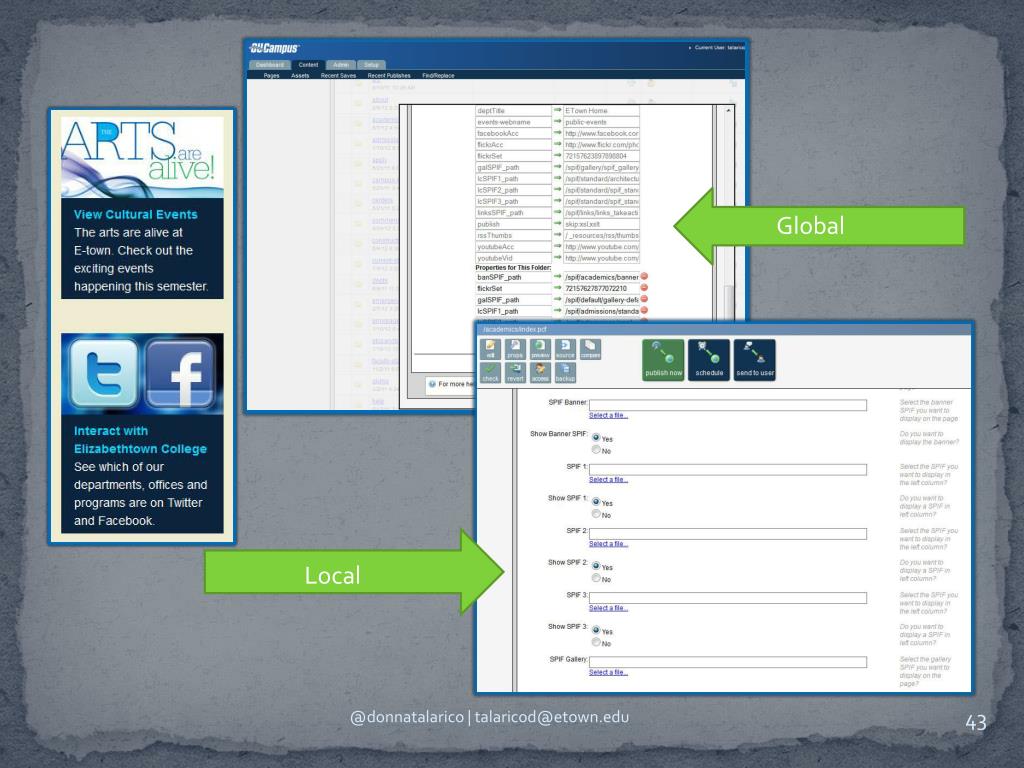Remove the banSPIF_path folder property
This screenshot has height=768, width=1024.
(x=644, y=276)
